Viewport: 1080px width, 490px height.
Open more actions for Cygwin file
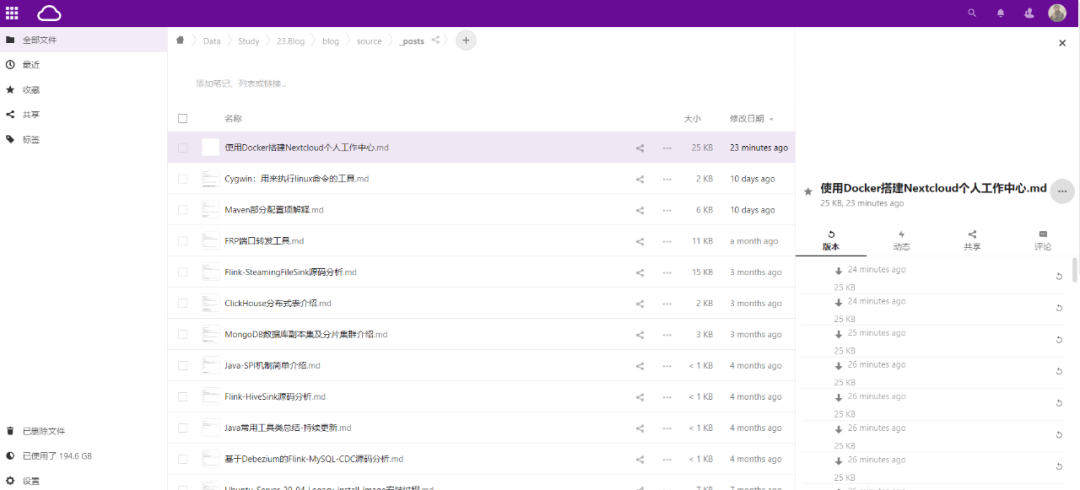coord(667,179)
